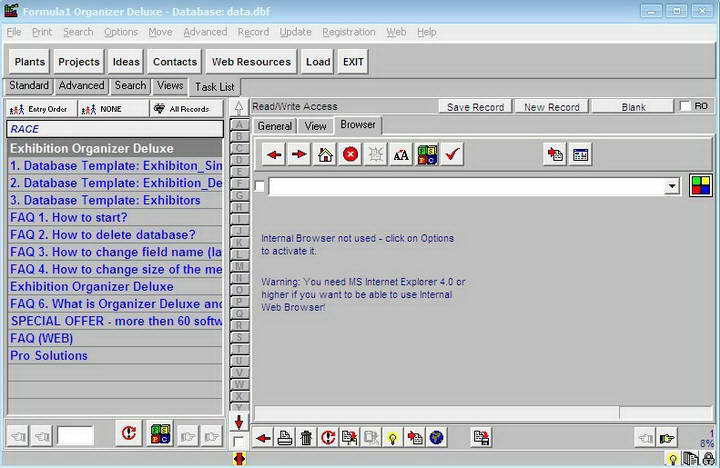Click the RACE field header box
Screen dimensions: 720x468
115,129
